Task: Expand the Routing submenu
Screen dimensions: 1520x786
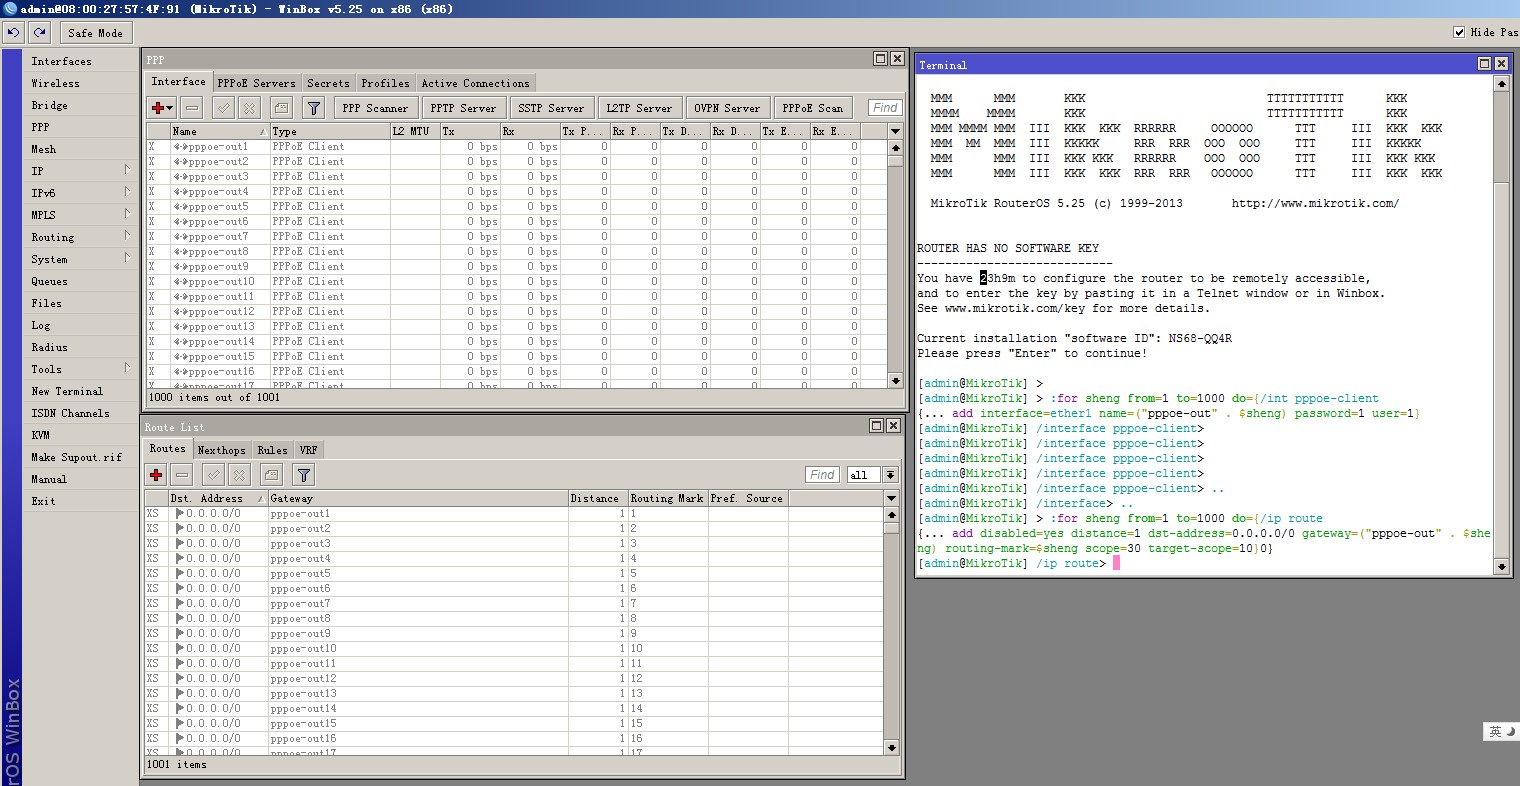Action: (128, 237)
